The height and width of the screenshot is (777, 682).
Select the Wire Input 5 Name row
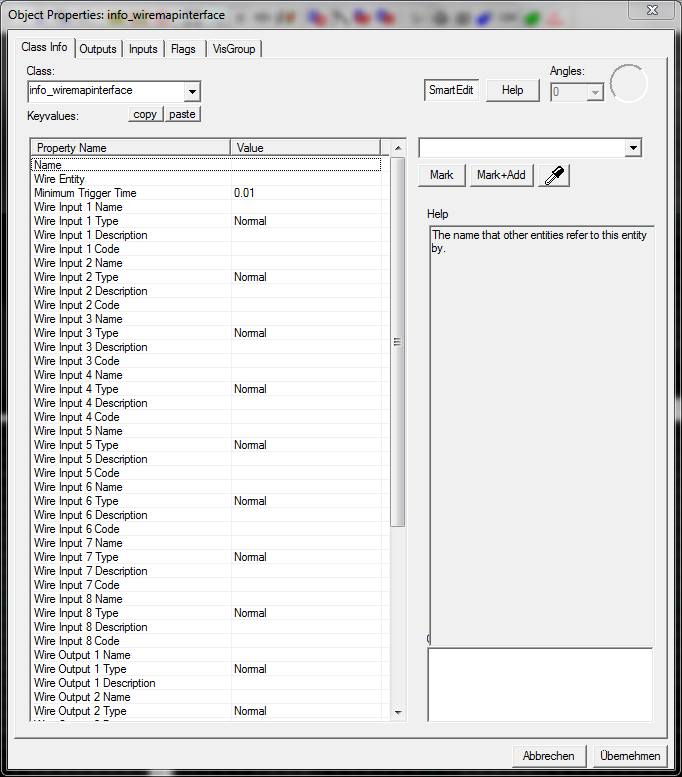point(206,431)
